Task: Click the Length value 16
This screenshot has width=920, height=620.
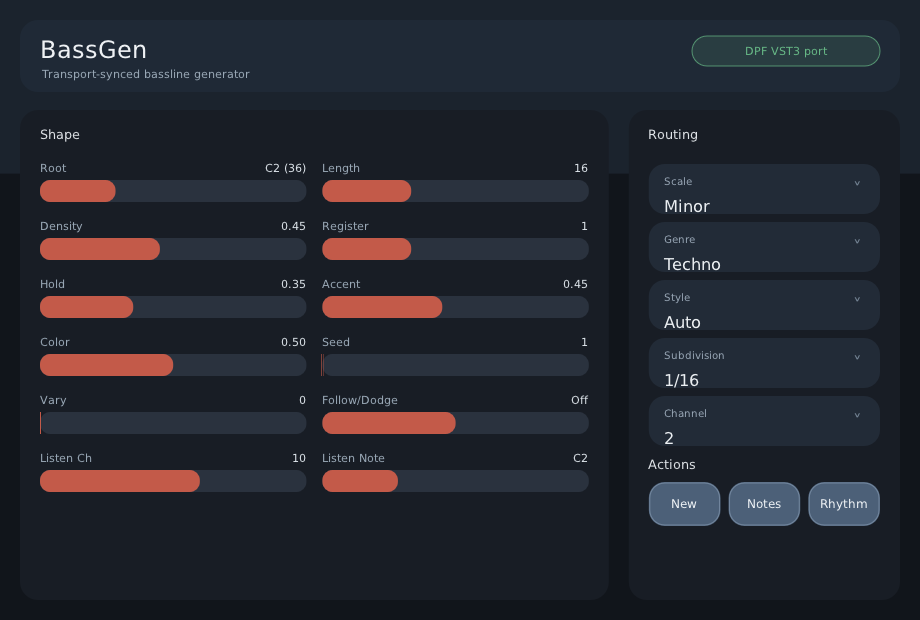Action: [x=581, y=168]
